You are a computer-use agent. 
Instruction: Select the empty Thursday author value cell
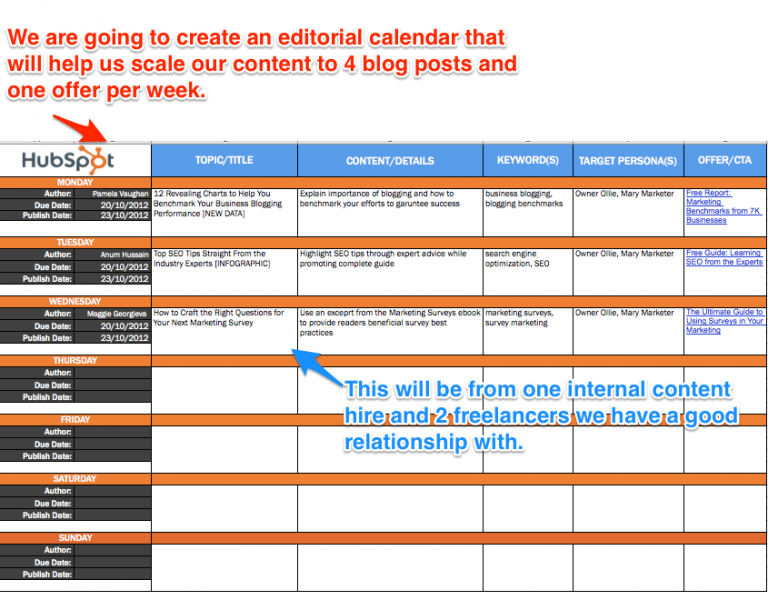pyautogui.click(x=113, y=373)
